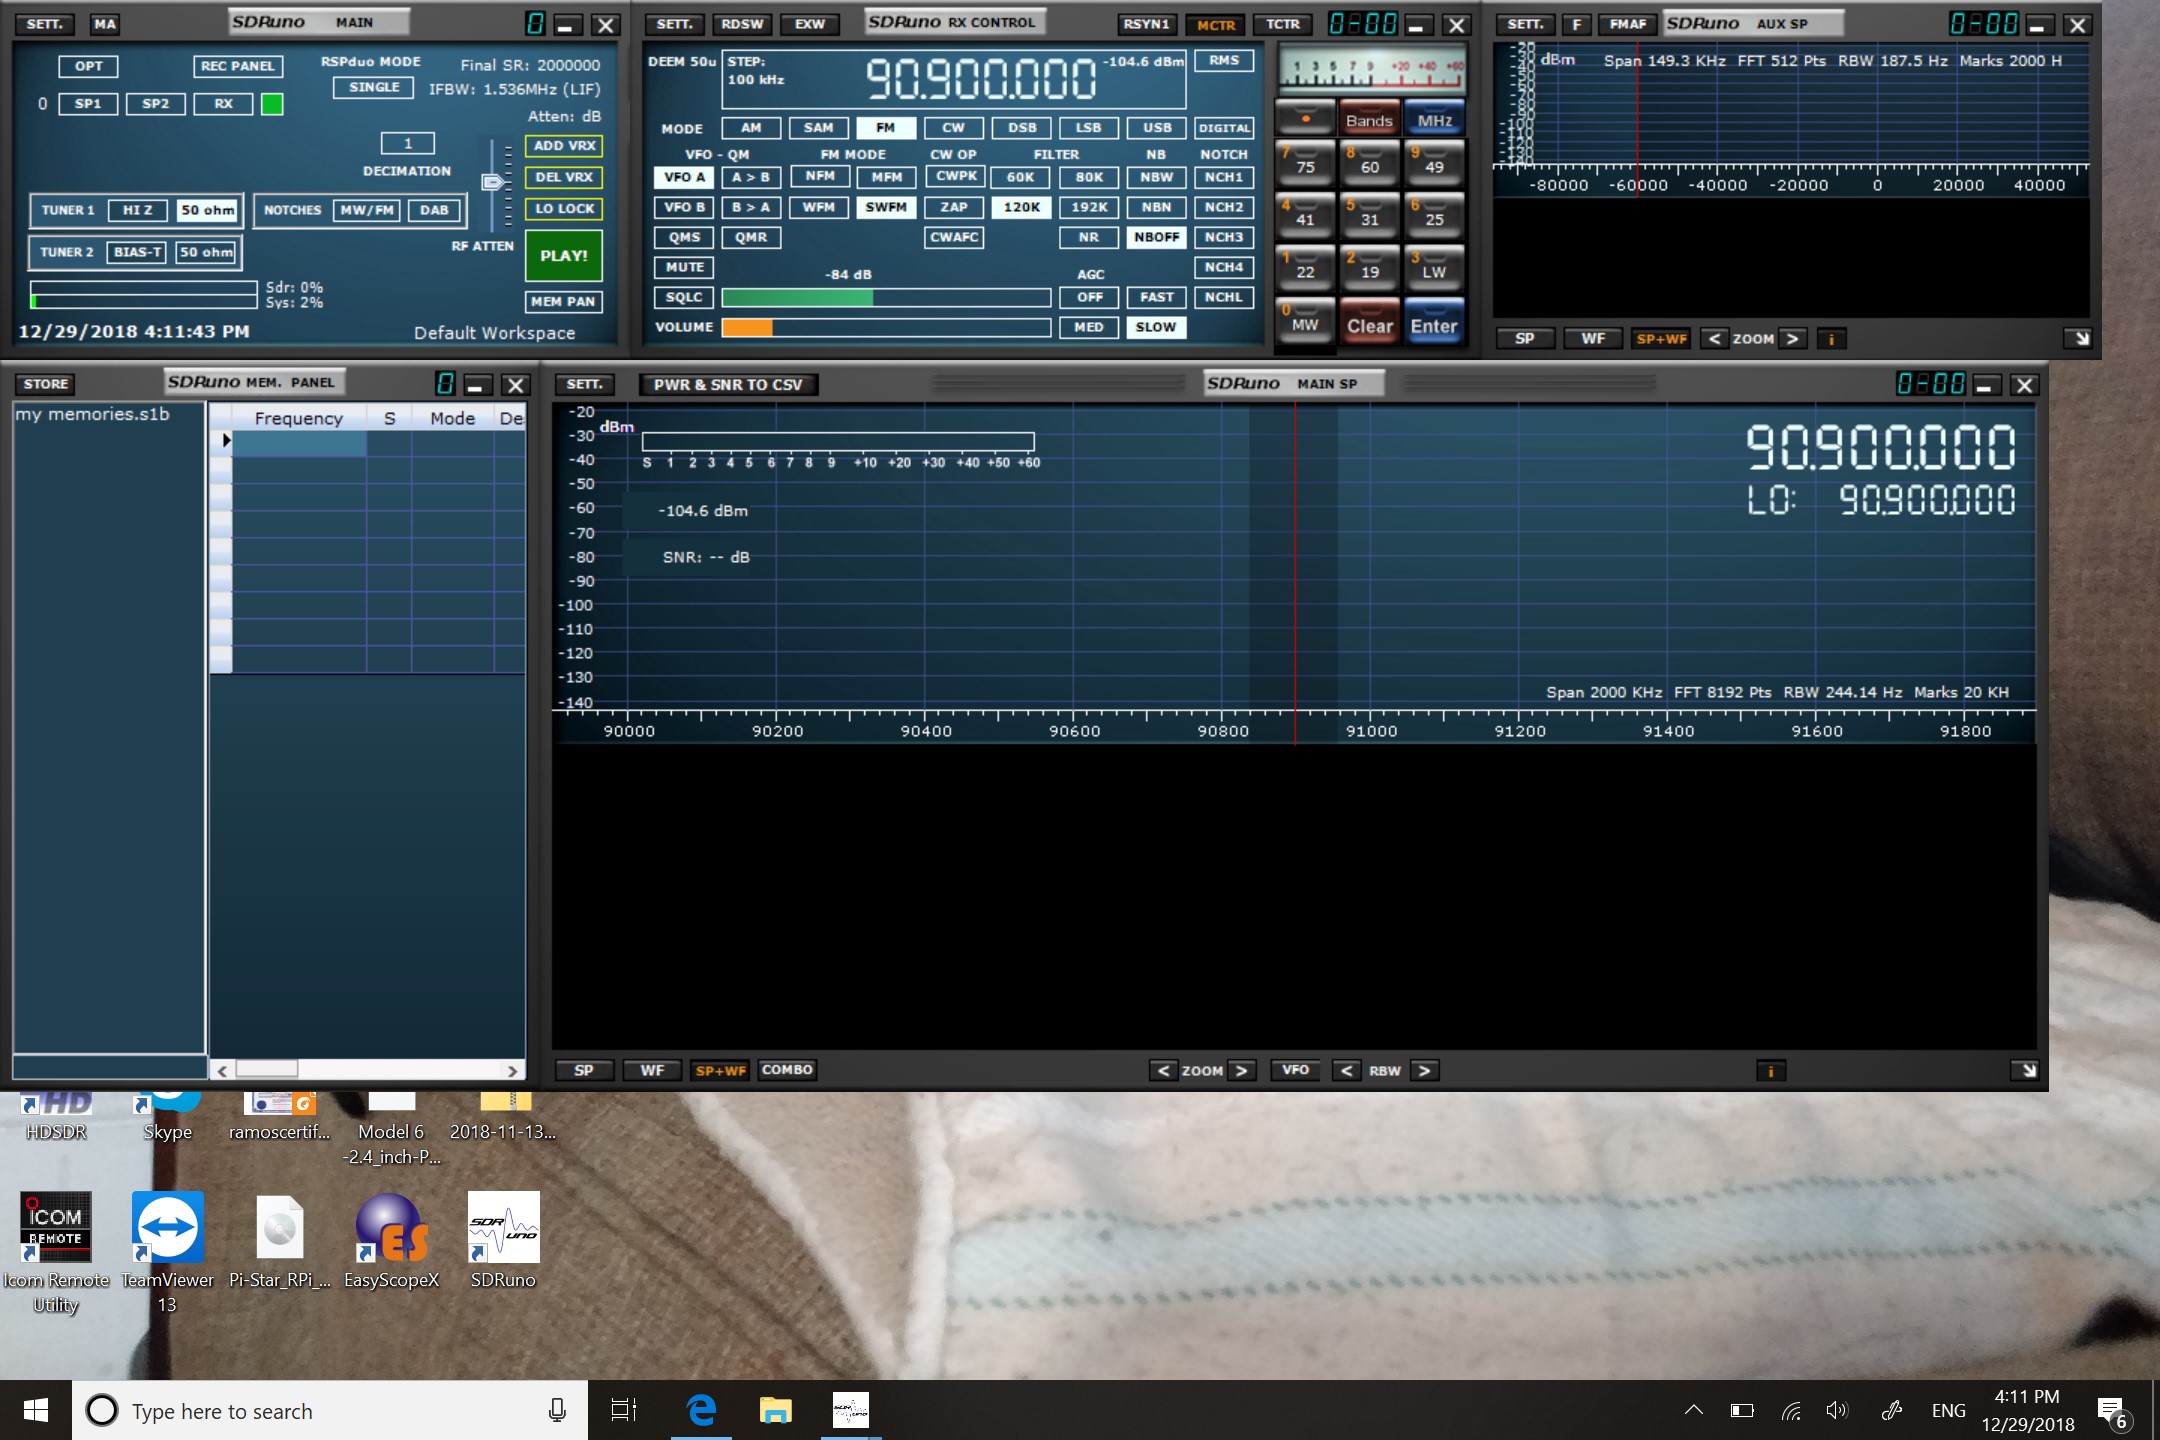Enable SQLC squelch
The height and width of the screenshot is (1440, 2160).
pyautogui.click(x=684, y=298)
